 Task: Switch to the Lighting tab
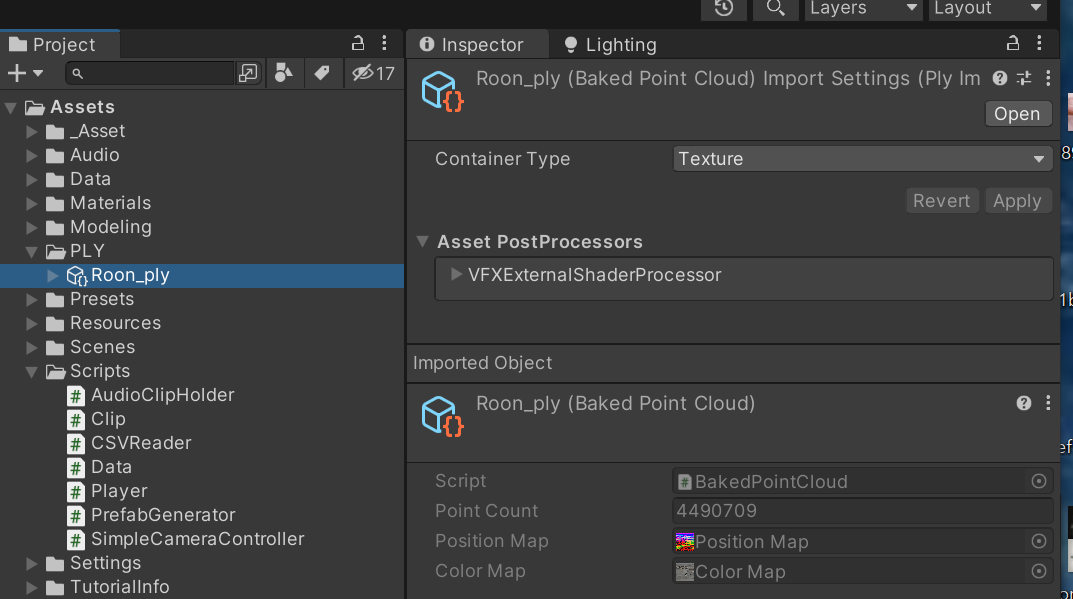click(610, 44)
